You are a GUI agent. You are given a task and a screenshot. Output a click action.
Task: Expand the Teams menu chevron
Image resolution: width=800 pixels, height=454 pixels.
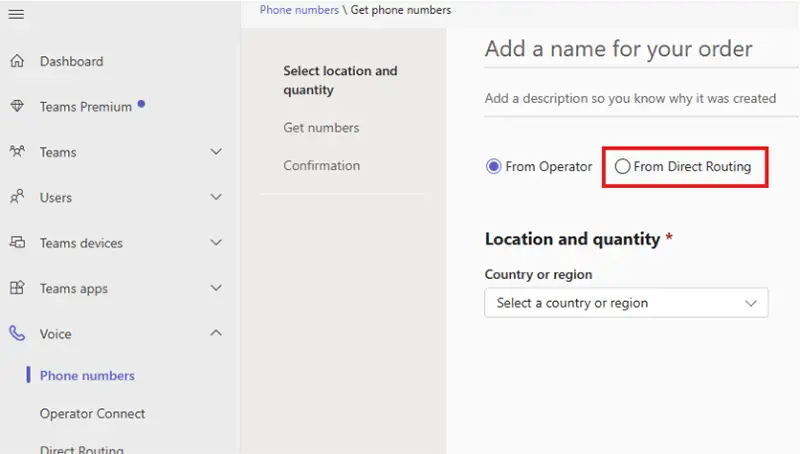point(216,152)
